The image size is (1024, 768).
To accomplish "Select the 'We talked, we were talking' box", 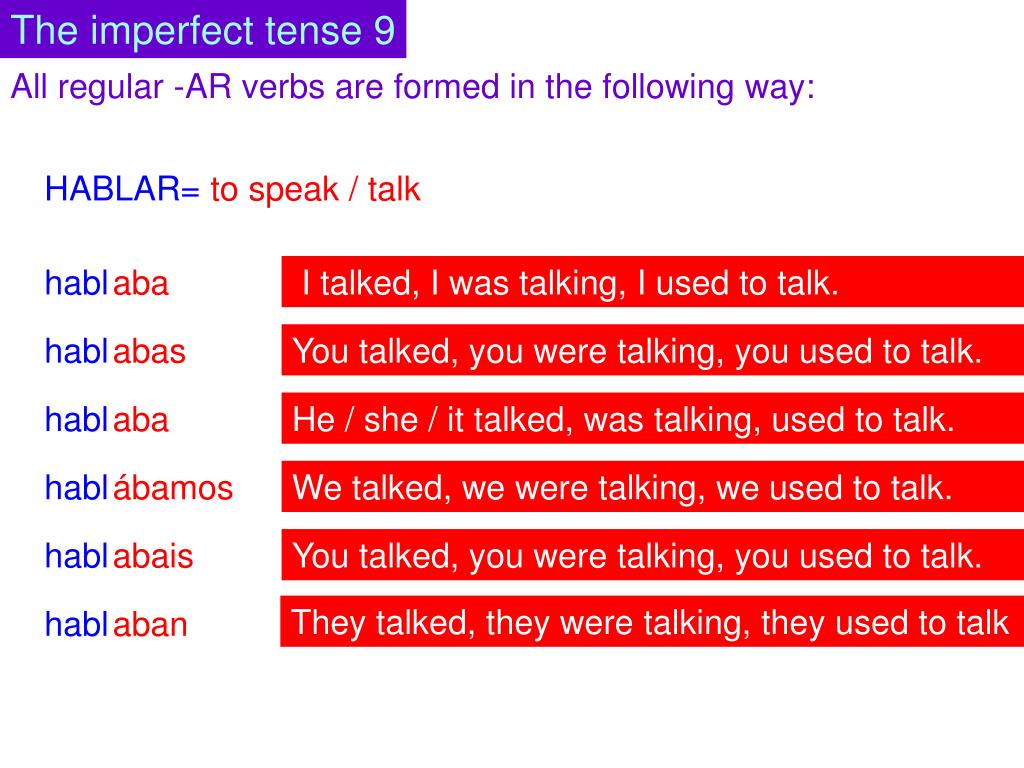I will (652, 487).
